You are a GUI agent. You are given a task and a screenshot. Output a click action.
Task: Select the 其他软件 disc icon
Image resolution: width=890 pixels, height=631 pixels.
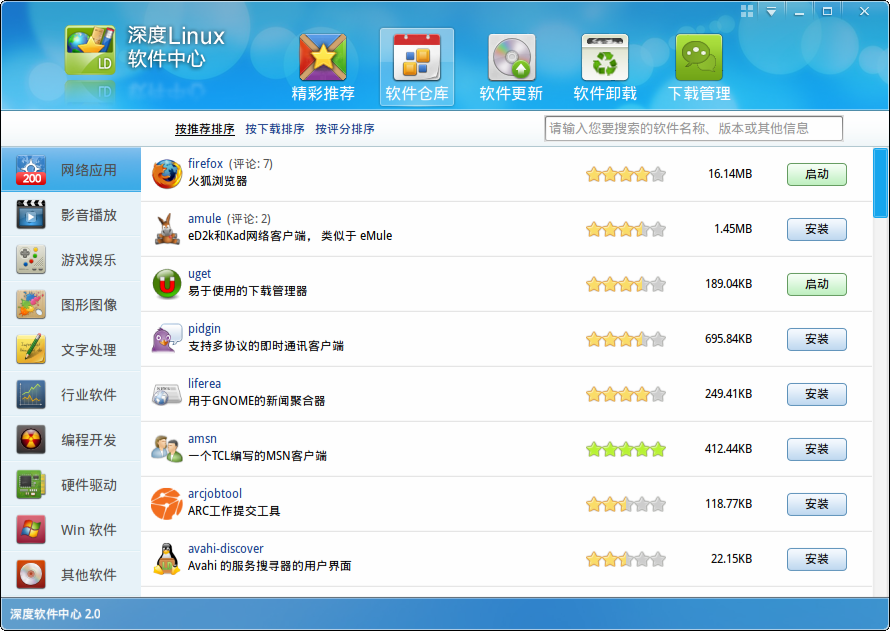tap(31, 574)
